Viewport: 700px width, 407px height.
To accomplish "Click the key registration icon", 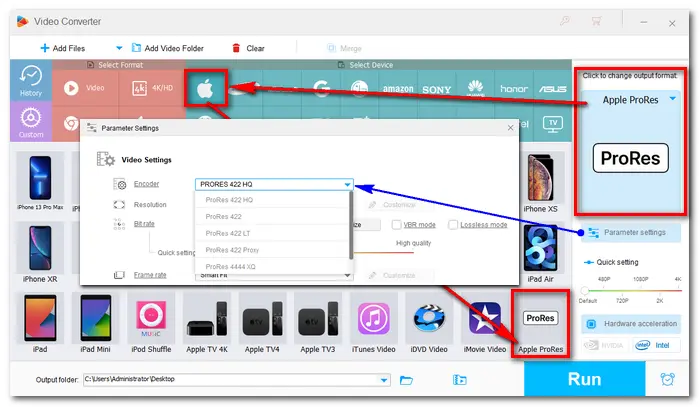I will tap(565, 21).
